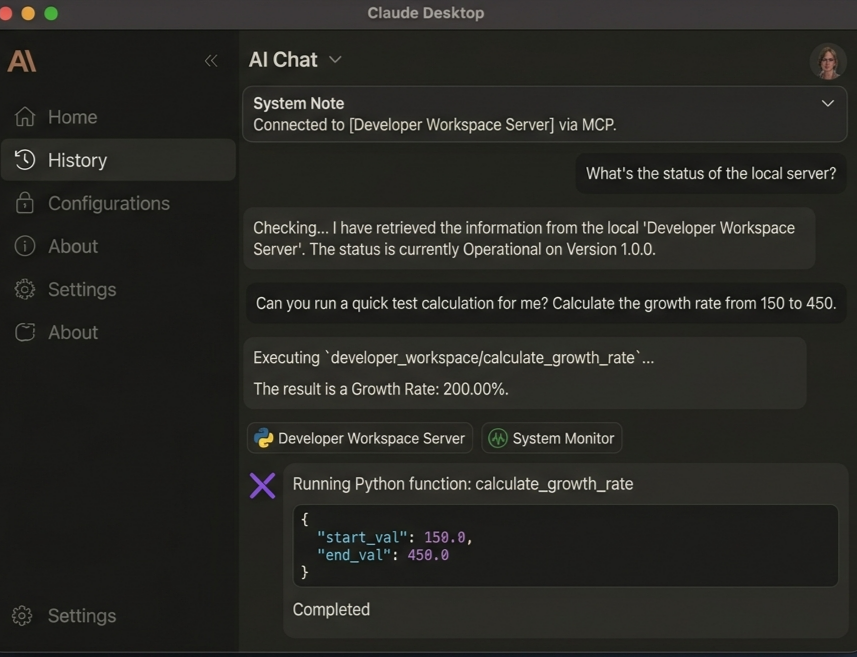Click the Configurations lock icon

pos(25,203)
